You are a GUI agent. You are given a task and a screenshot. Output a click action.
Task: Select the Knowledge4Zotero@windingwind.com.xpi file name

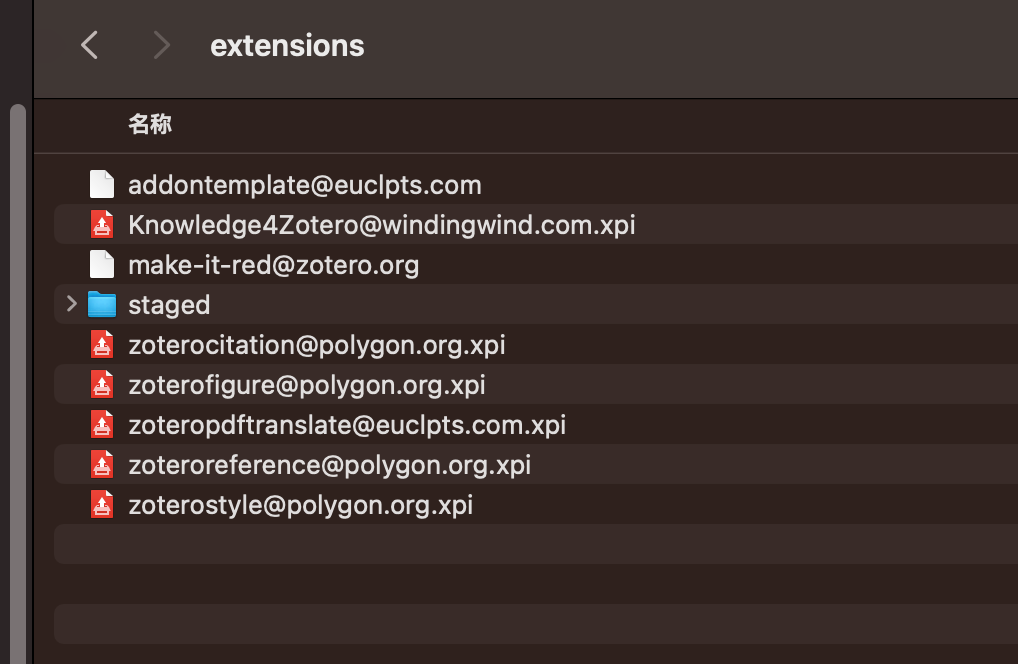pos(382,225)
